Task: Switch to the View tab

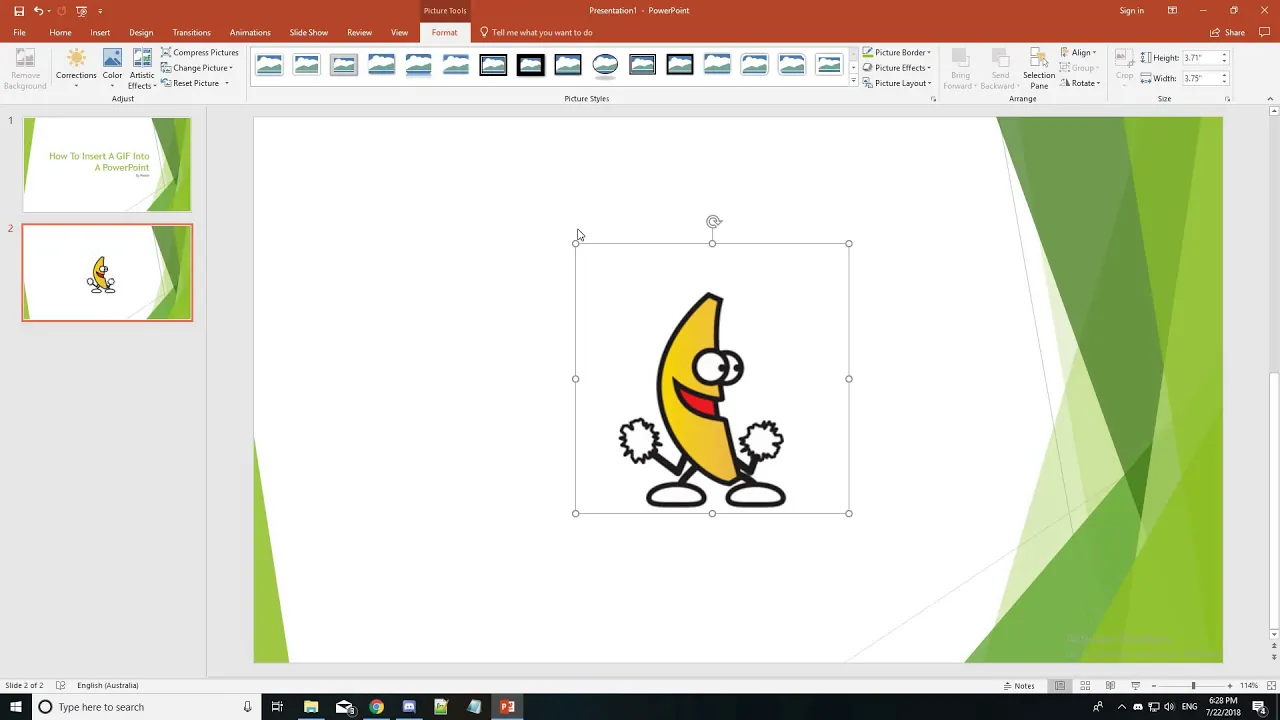Action: (399, 32)
